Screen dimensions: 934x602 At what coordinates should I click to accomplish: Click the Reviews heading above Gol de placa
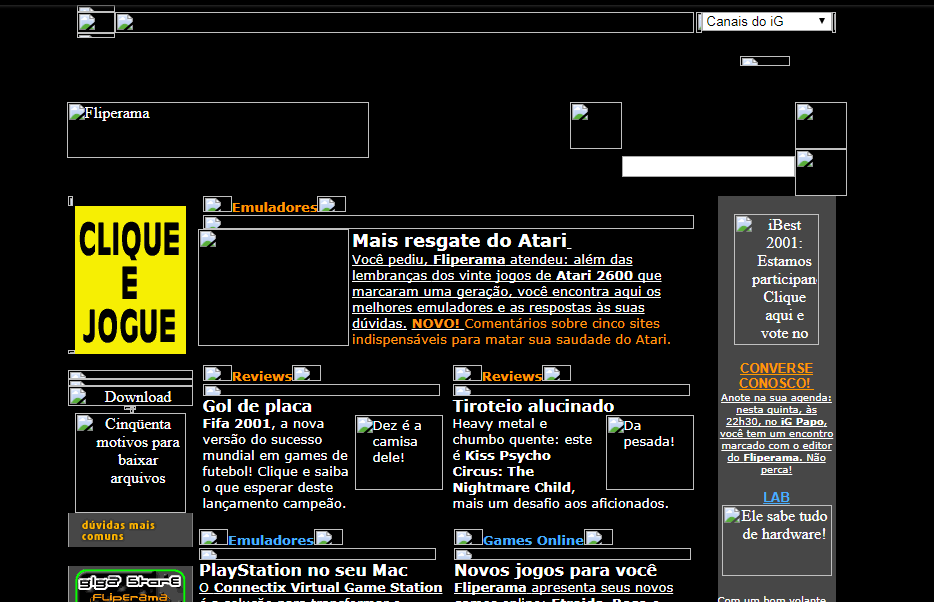pyautogui.click(x=261, y=376)
